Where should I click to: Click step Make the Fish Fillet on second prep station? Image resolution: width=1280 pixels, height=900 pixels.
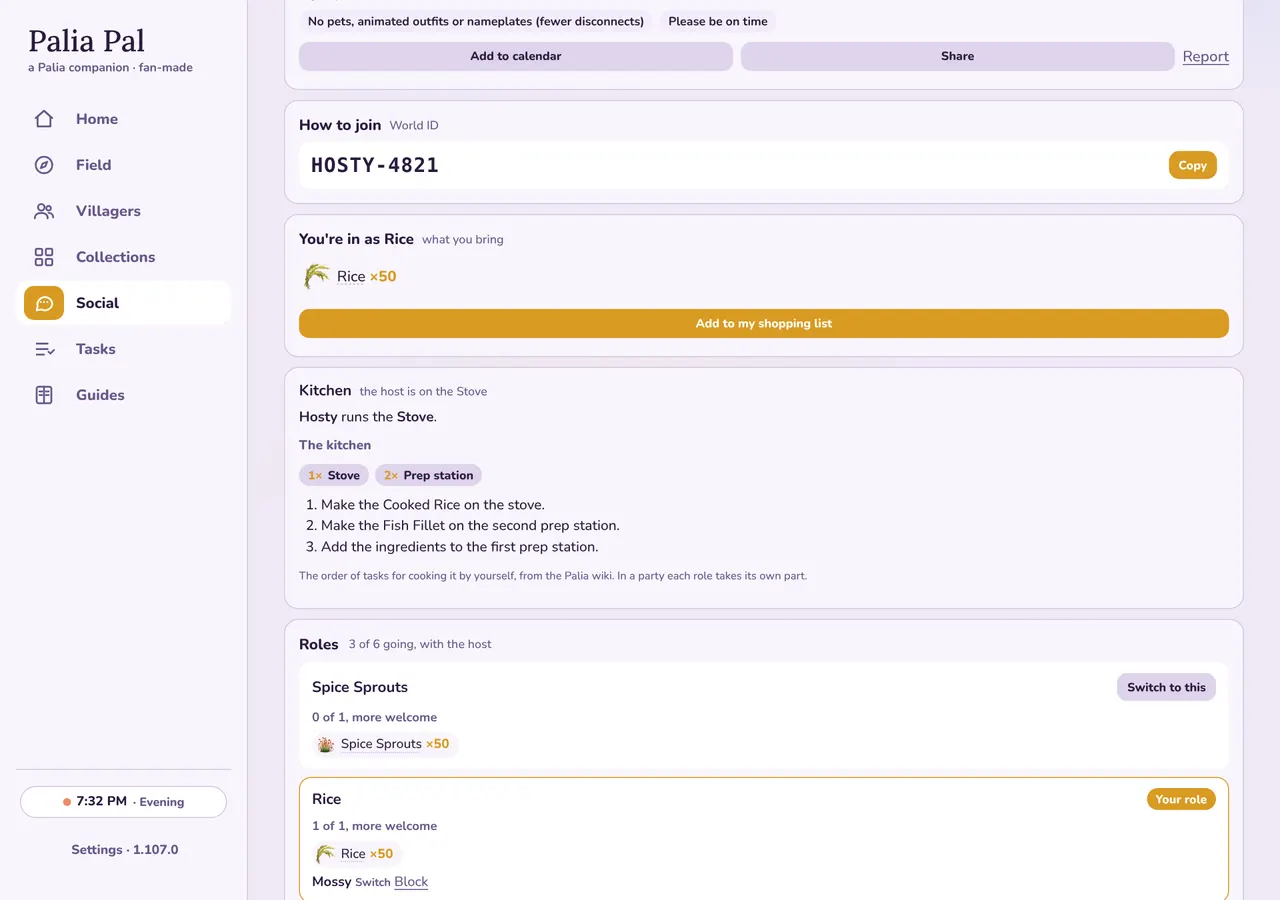[x=470, y=525]
